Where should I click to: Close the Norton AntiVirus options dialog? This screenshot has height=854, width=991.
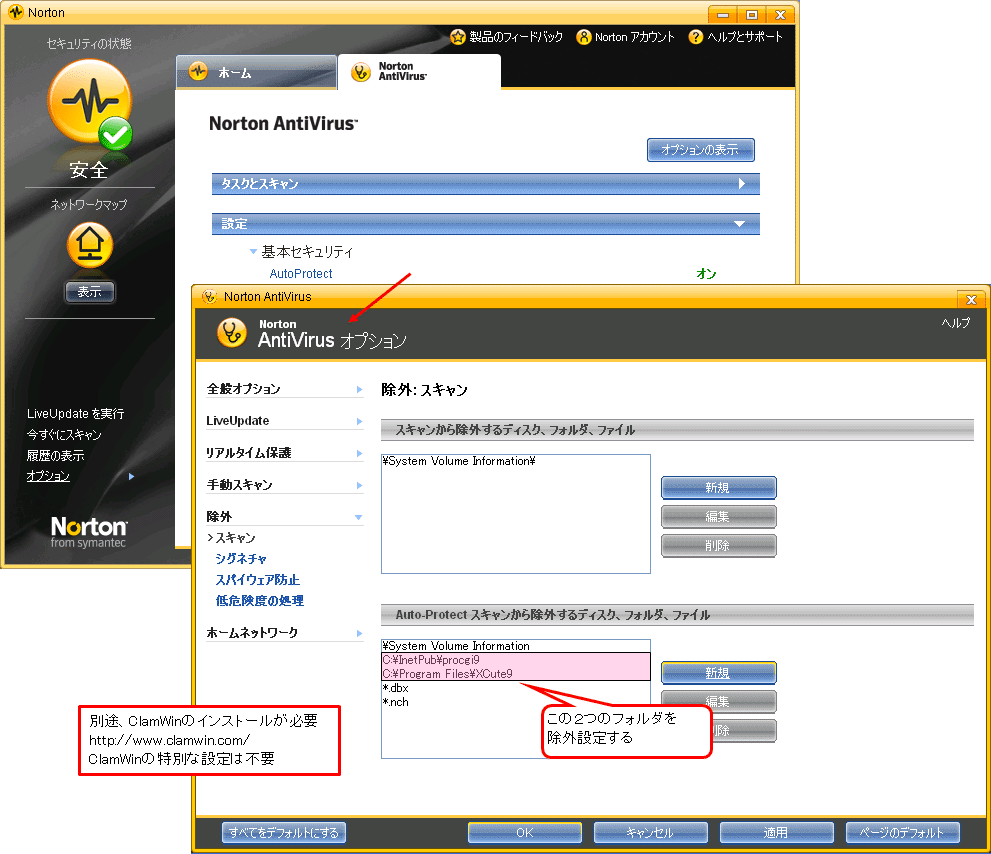click(971, 300)
